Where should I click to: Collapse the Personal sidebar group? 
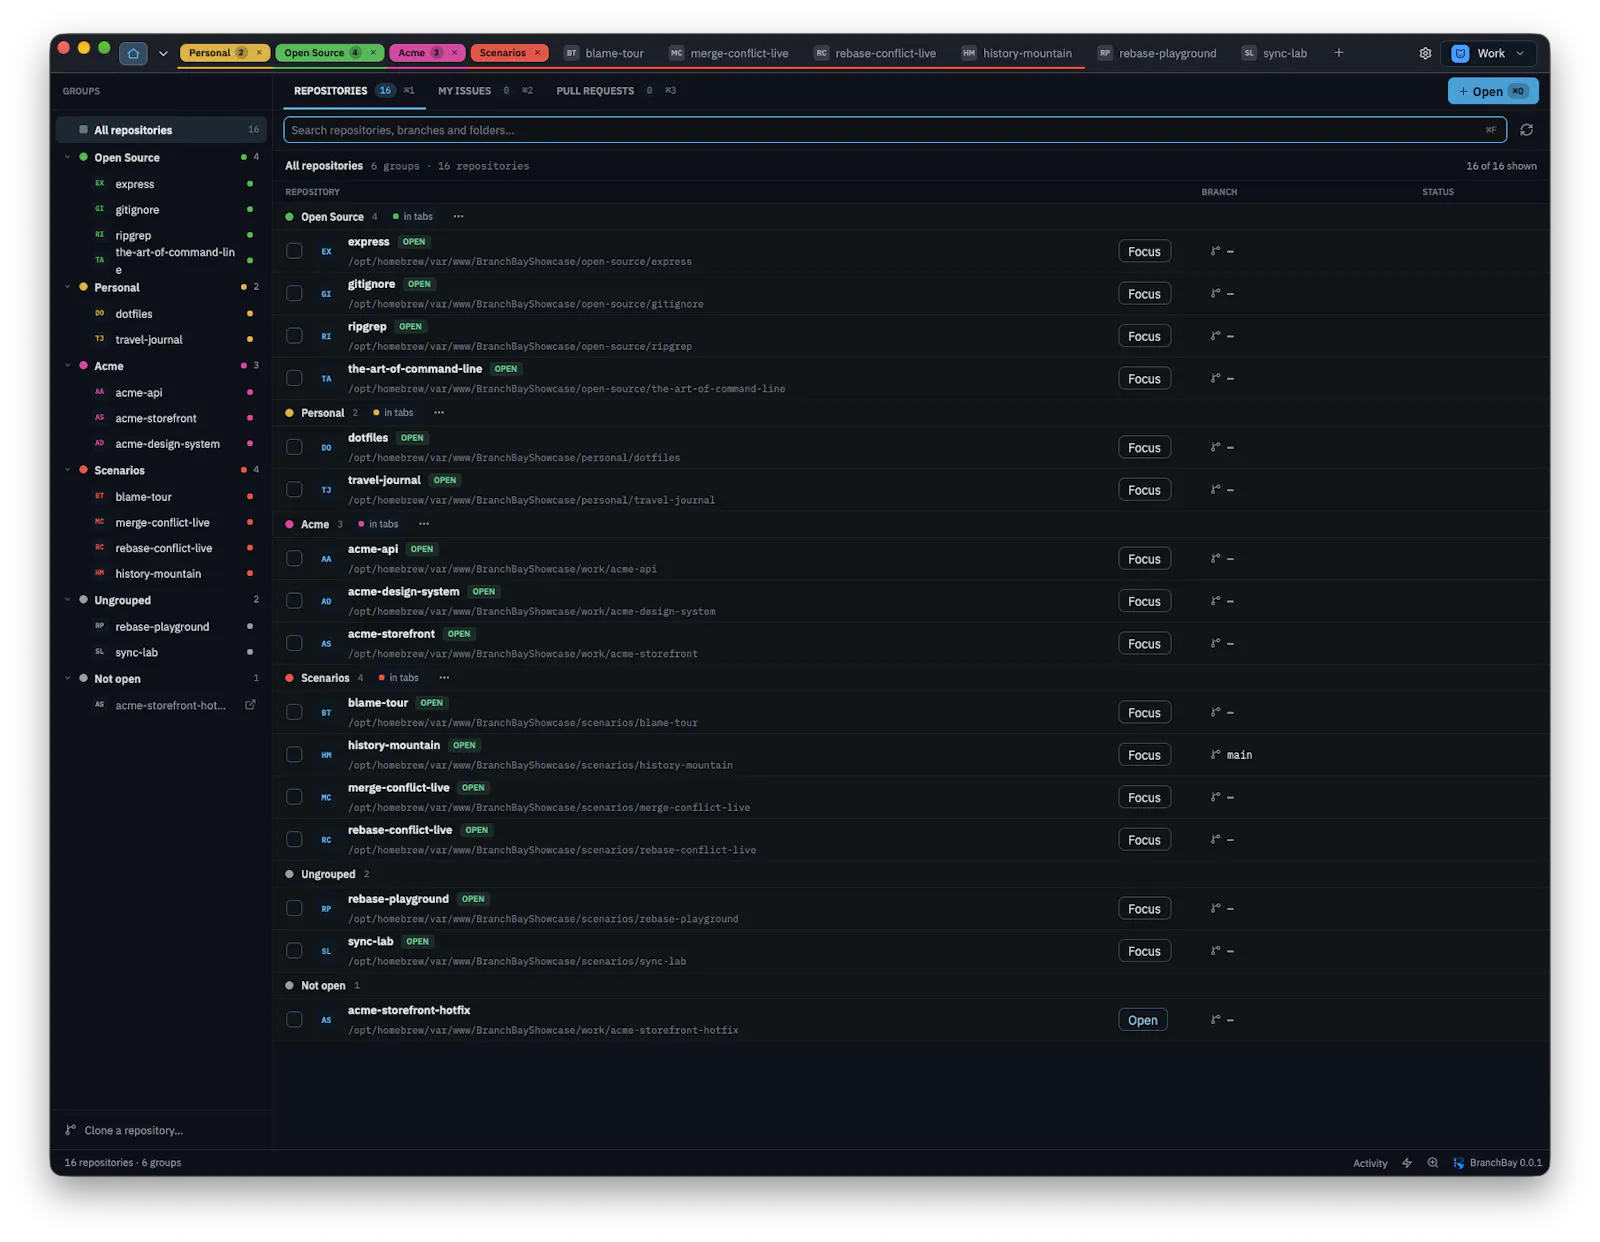pyautogui.click(x=68, y=287)
